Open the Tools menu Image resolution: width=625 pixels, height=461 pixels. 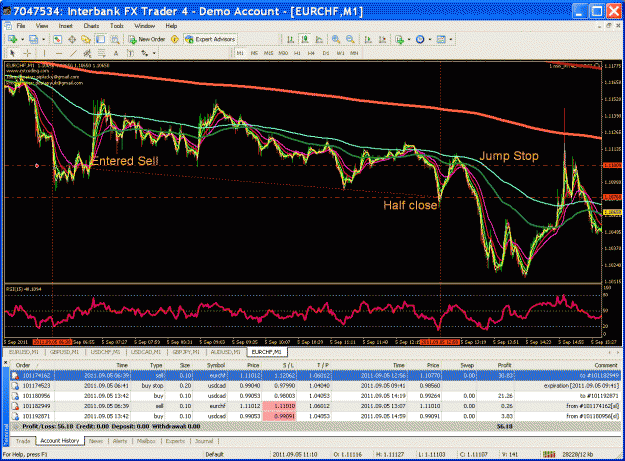(117, 26)
